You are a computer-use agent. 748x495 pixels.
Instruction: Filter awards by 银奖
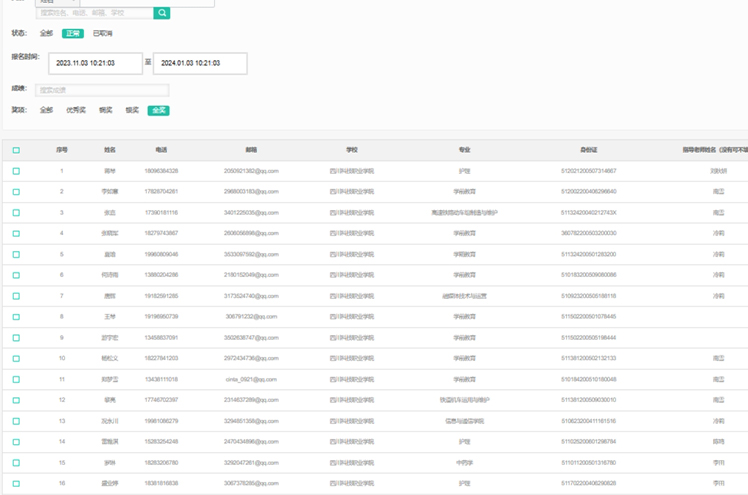[132, 110]
